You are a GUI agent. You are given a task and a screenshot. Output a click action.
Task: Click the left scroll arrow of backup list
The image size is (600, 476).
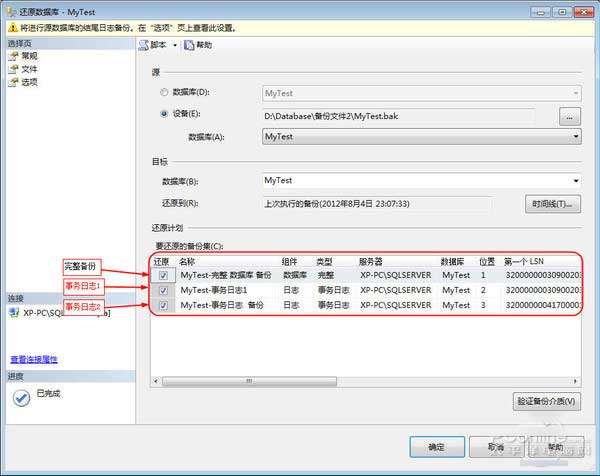click(156, 381)
